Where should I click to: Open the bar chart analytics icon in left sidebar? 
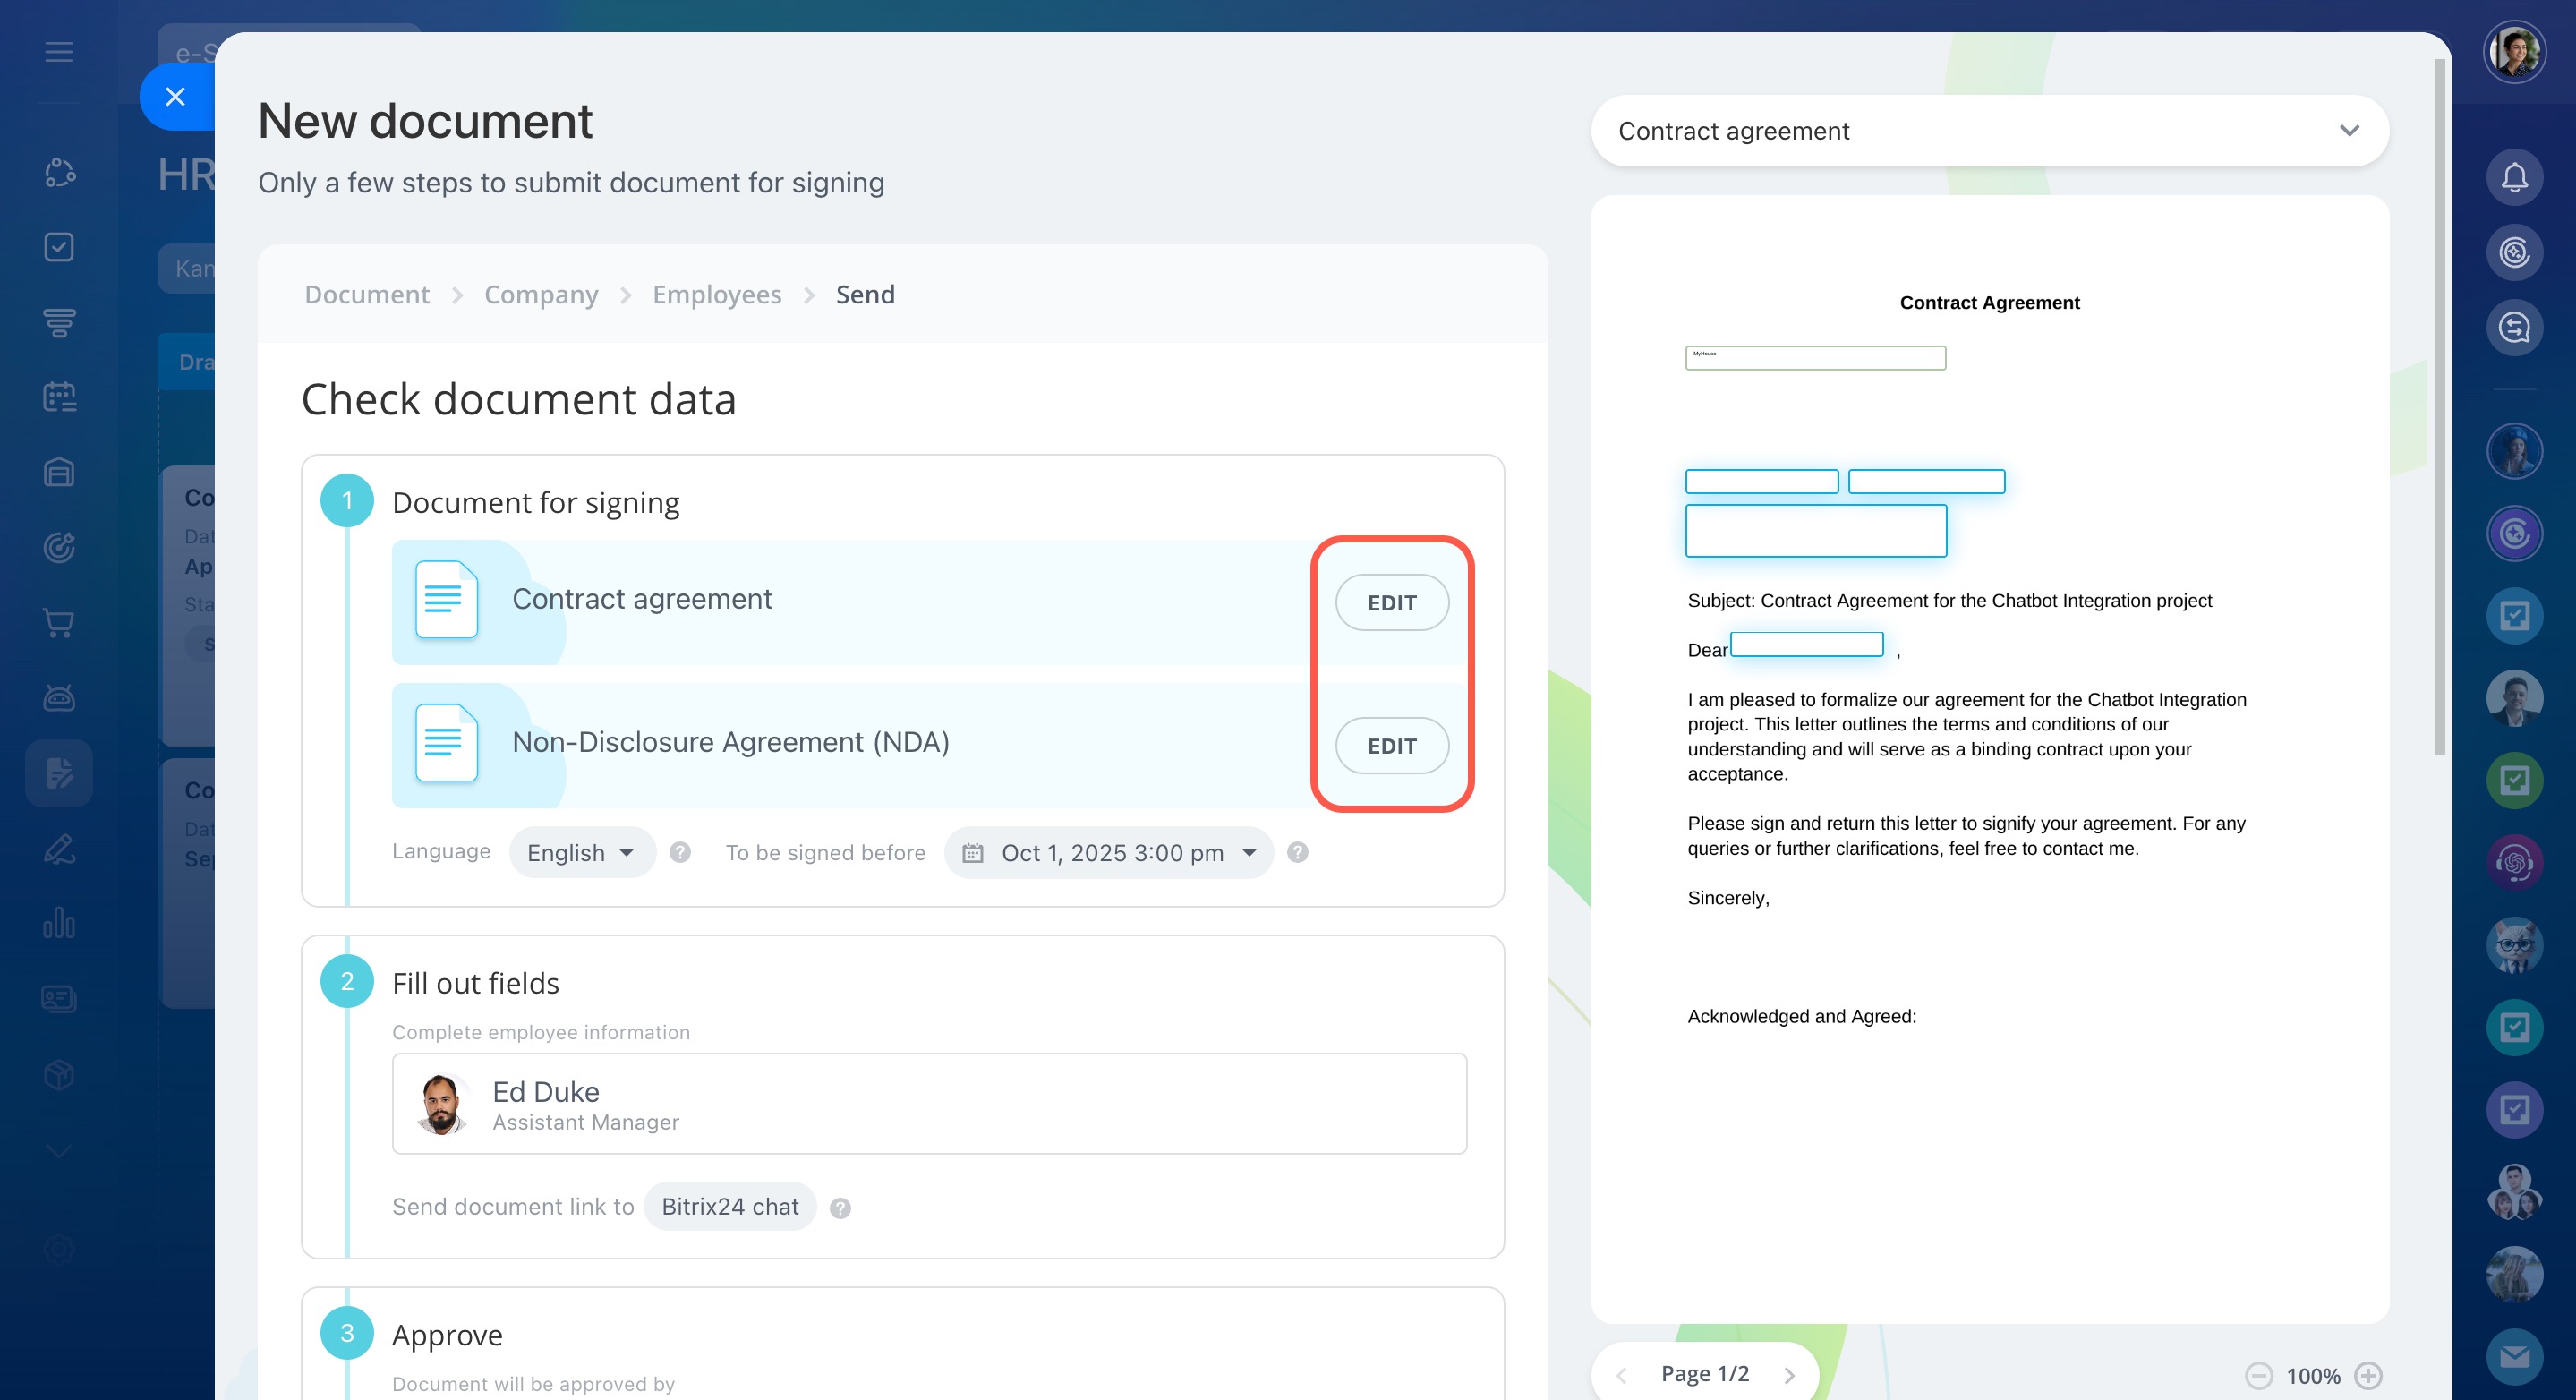point(59,923)
